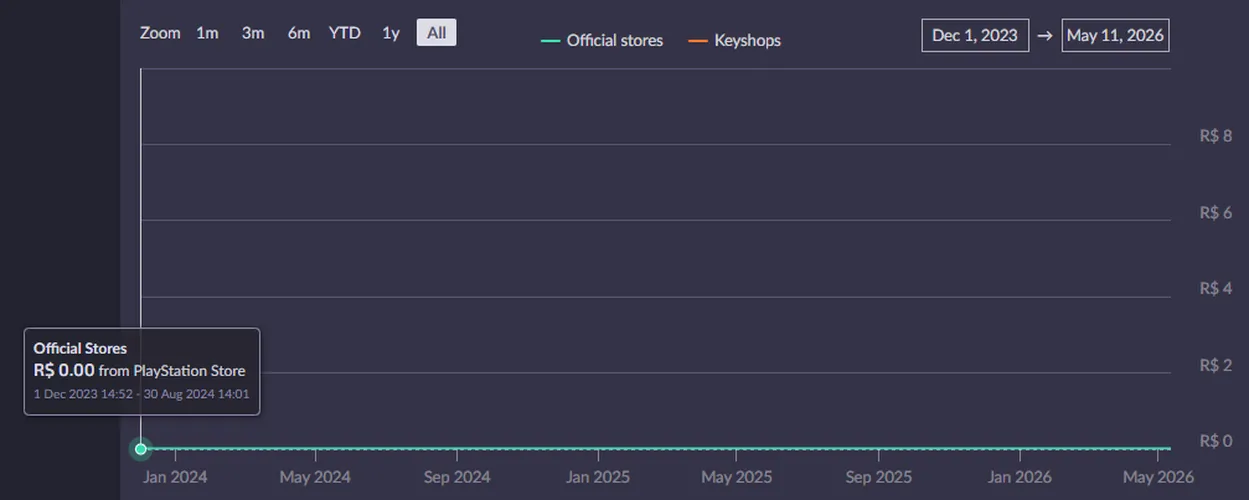Viewport: 1249px width, 500px height.
Task: Open the Dec 1, 2023 start date field
Action: pos(975,35)
